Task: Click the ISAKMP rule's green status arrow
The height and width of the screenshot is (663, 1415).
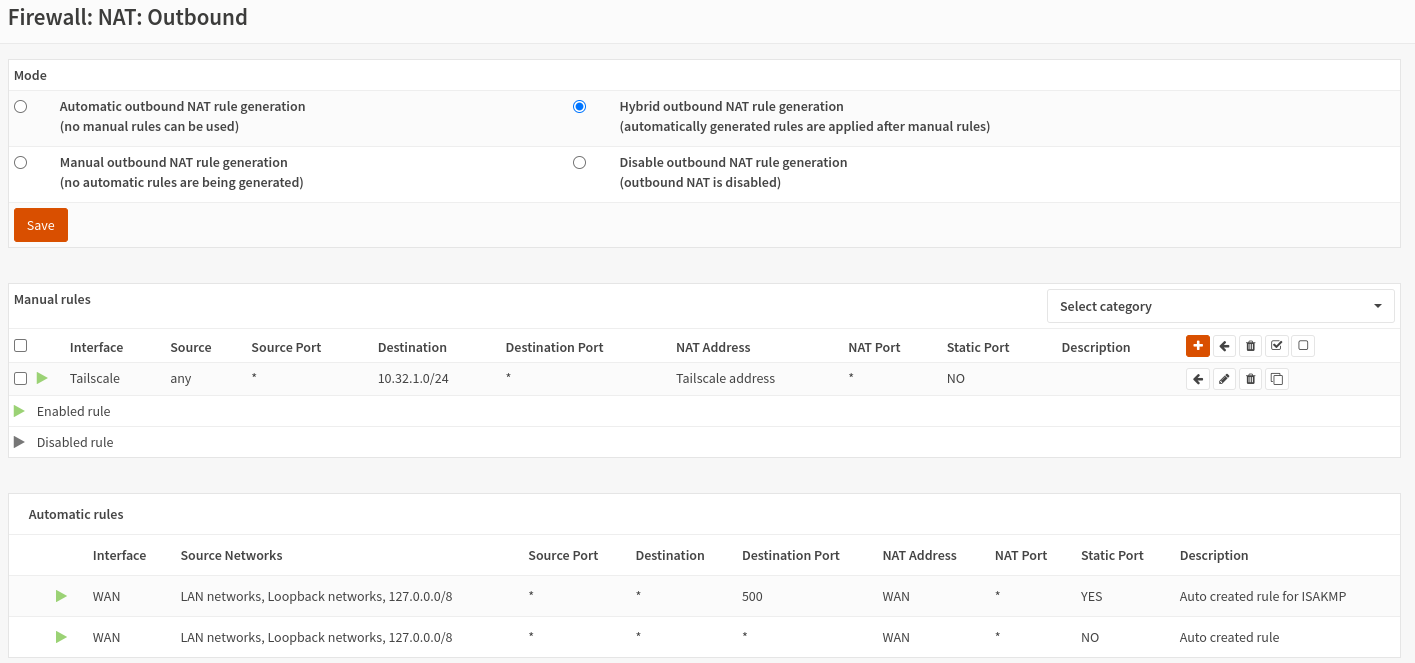Action: coord(61,596)
